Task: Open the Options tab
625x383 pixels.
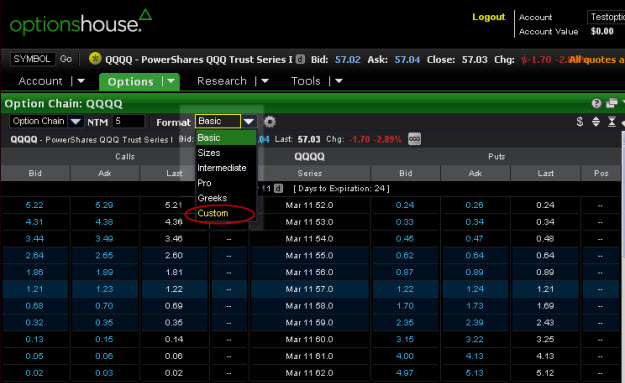Action: pos(130,82)
